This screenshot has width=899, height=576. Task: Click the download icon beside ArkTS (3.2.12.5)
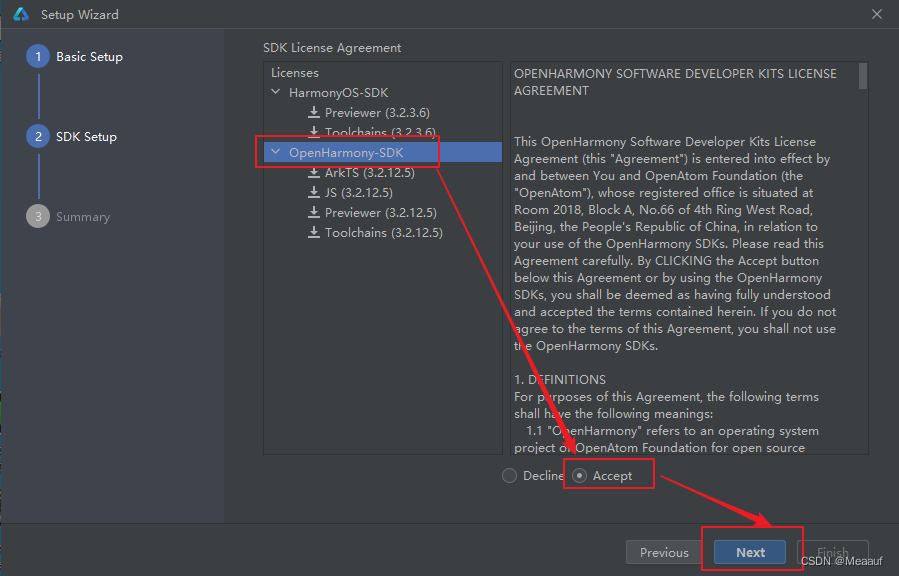[x=314, y=173]
